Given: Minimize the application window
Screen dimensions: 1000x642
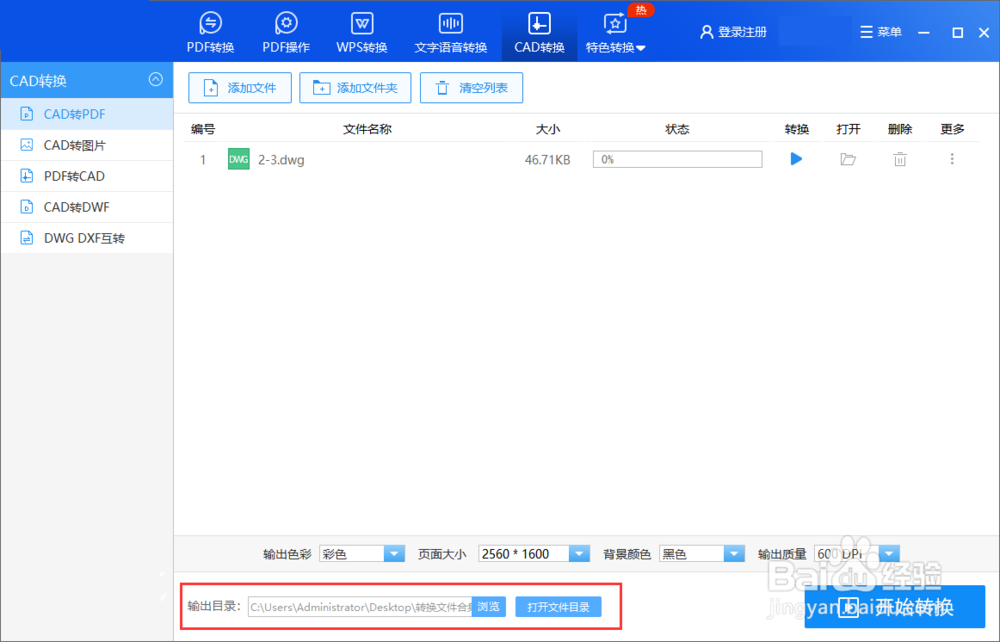Looking at the screenshot, I should 923,33.
